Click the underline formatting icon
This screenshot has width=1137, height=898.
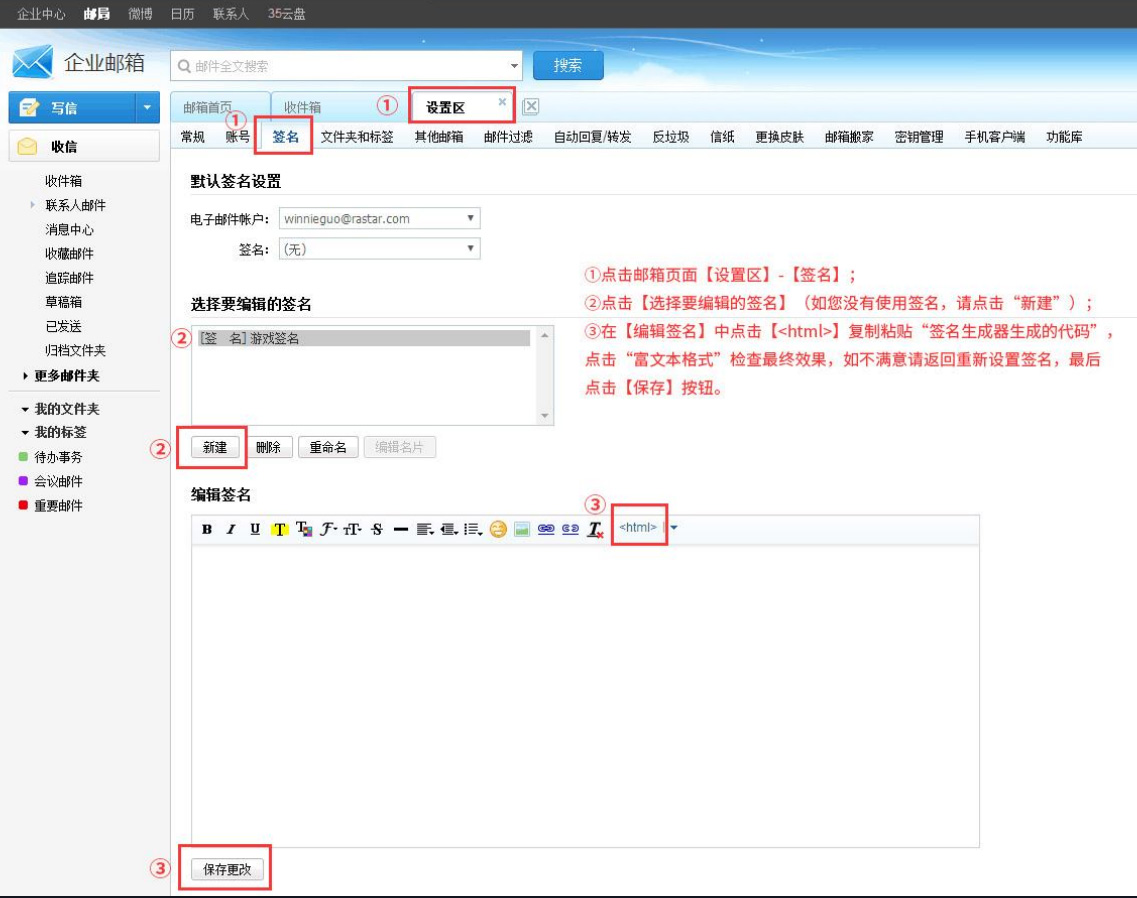tap(255, 529)
